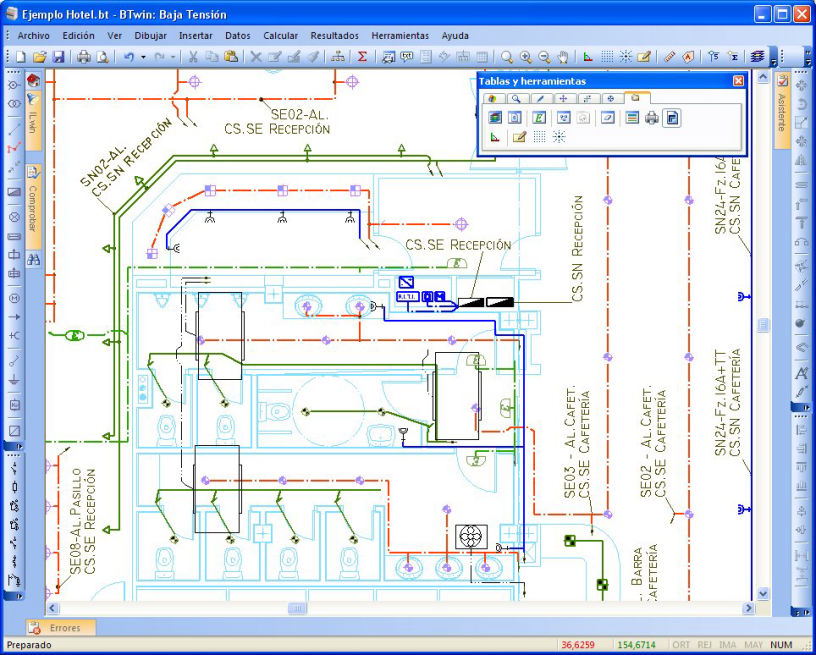Paste from clipboard in the main toolbar
Screen dimensions: 816x655
pyautogui.click(x=231, y=57)
